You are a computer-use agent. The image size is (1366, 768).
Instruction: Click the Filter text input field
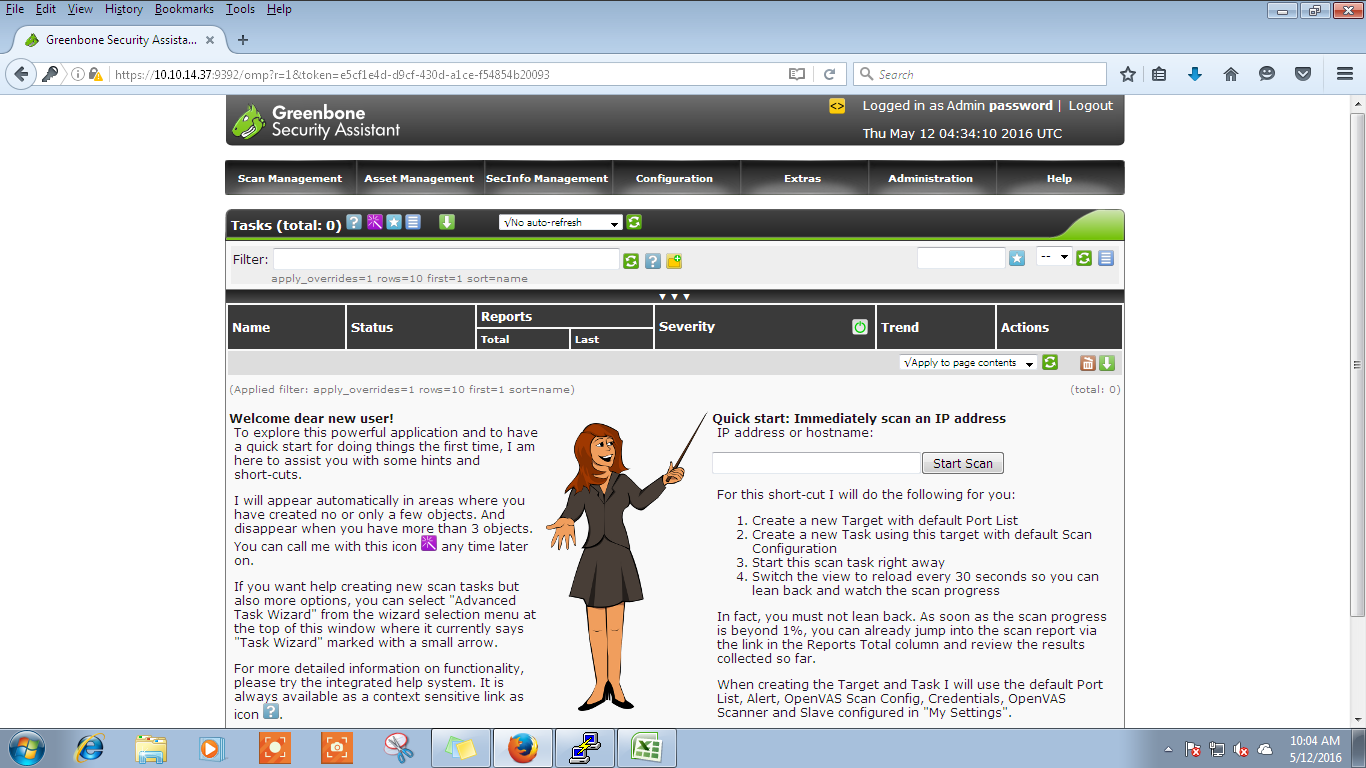click(446, 259)
